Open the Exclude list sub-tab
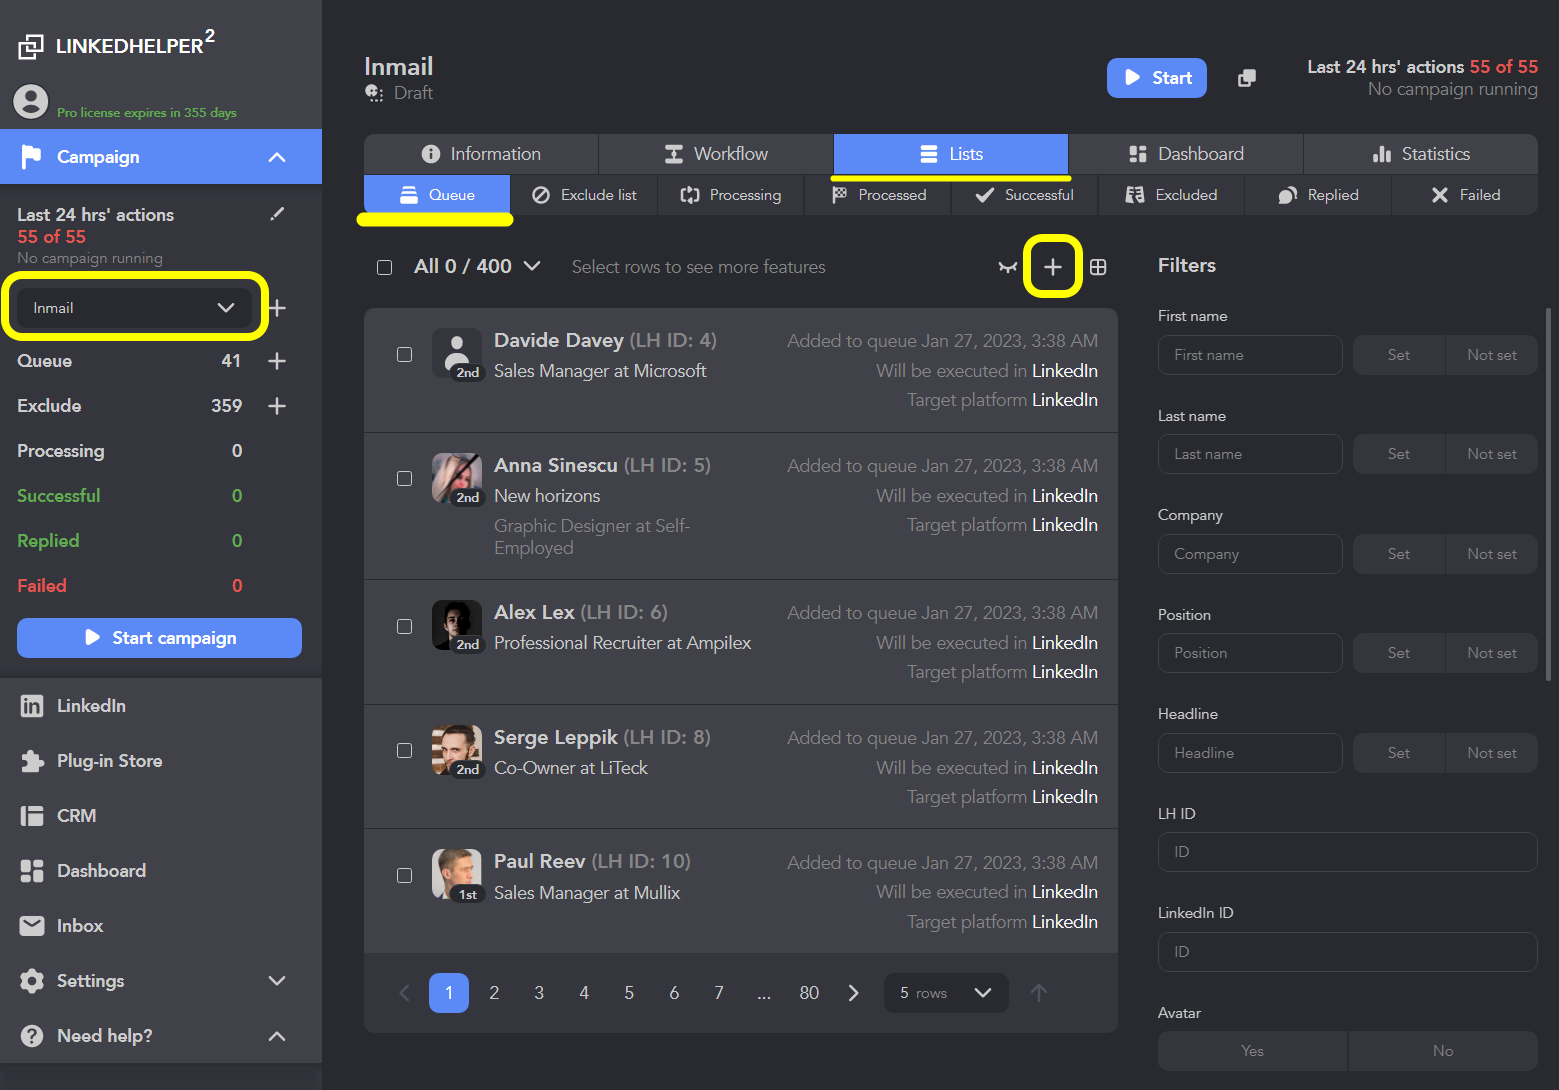Image resolution: width=1559 pixels, height=1090 pixels. coord(584,195)
